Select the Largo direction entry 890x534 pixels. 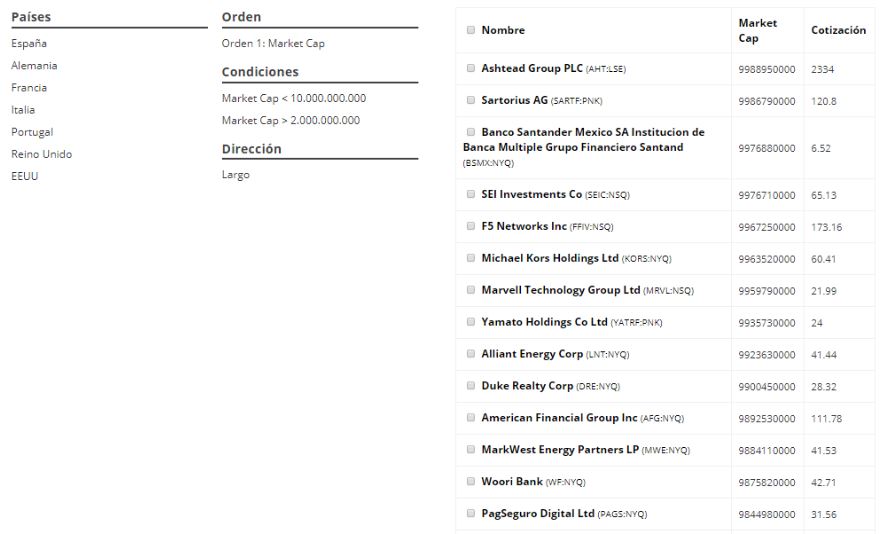[236, 175]
